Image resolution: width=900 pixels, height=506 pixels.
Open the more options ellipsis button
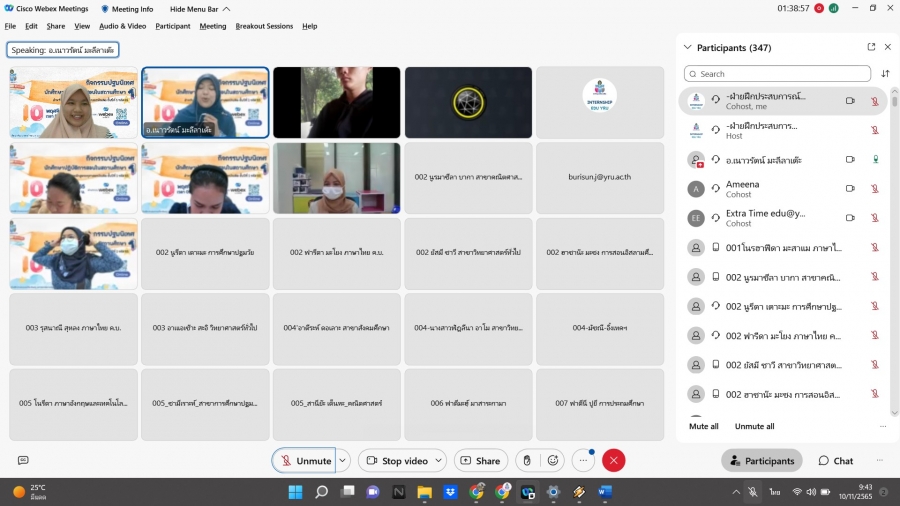point(583,461)
